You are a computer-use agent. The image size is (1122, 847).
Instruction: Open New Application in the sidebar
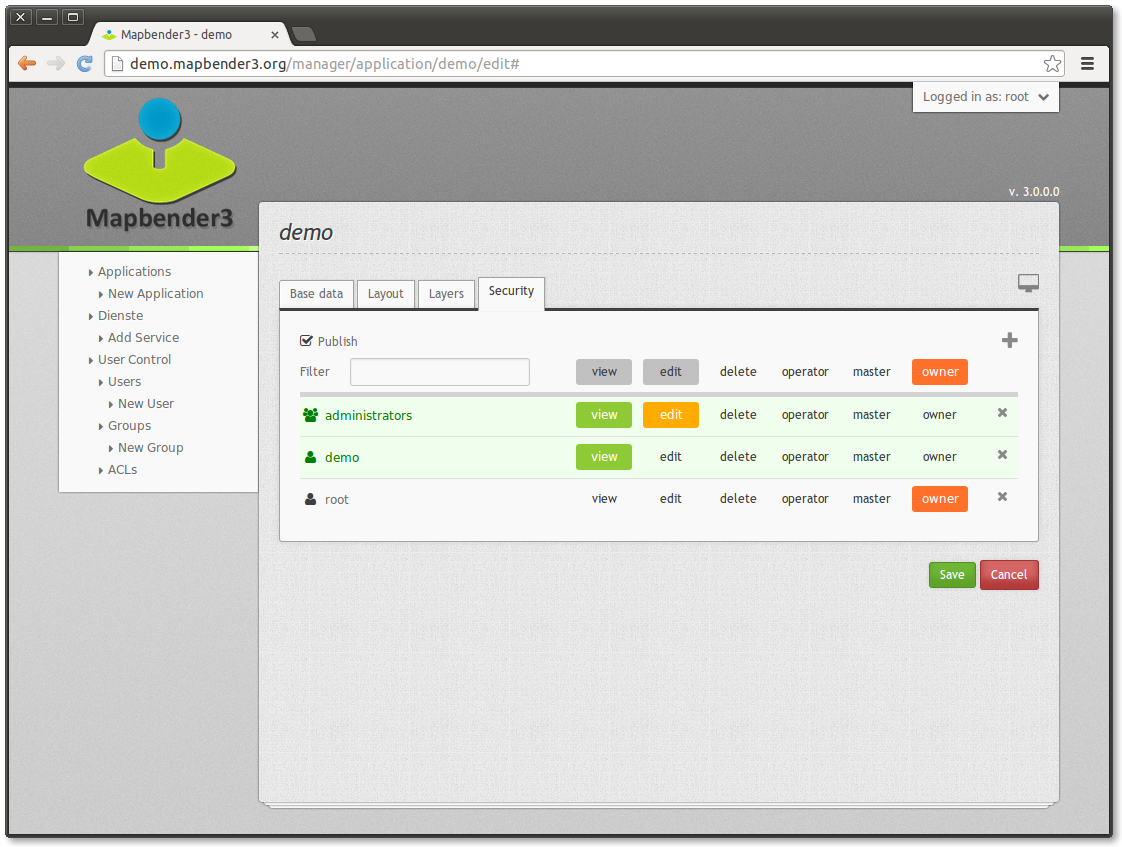tap(155, 294)
